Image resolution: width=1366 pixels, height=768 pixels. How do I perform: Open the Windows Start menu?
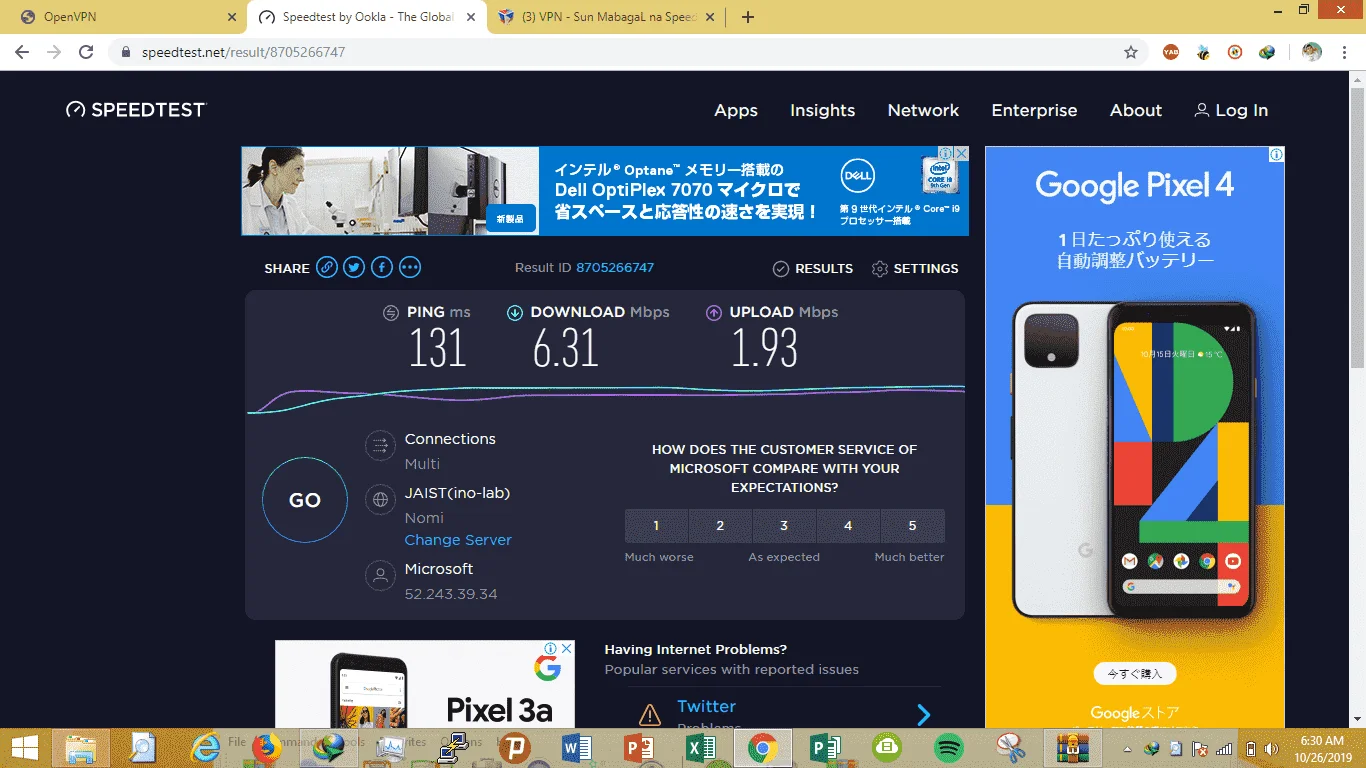coord(25,747)
